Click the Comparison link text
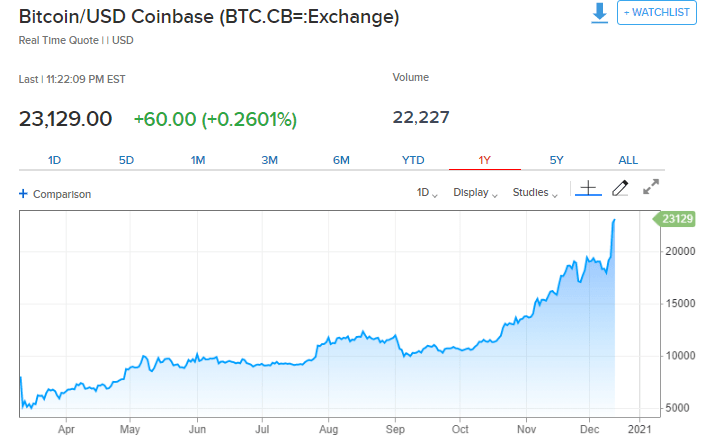The image size is (713, 442). coord(62,194)
